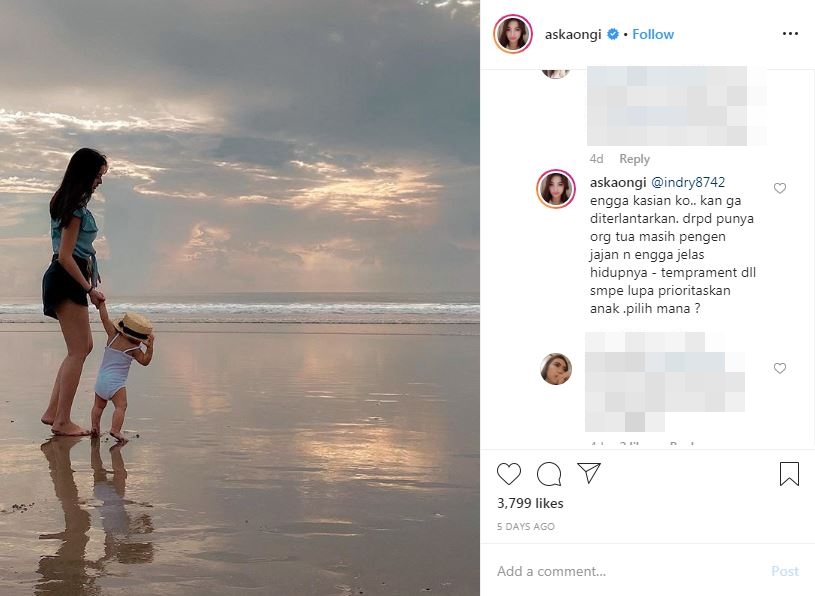View likers by clicking 3,799 likes

pos(530,504)
